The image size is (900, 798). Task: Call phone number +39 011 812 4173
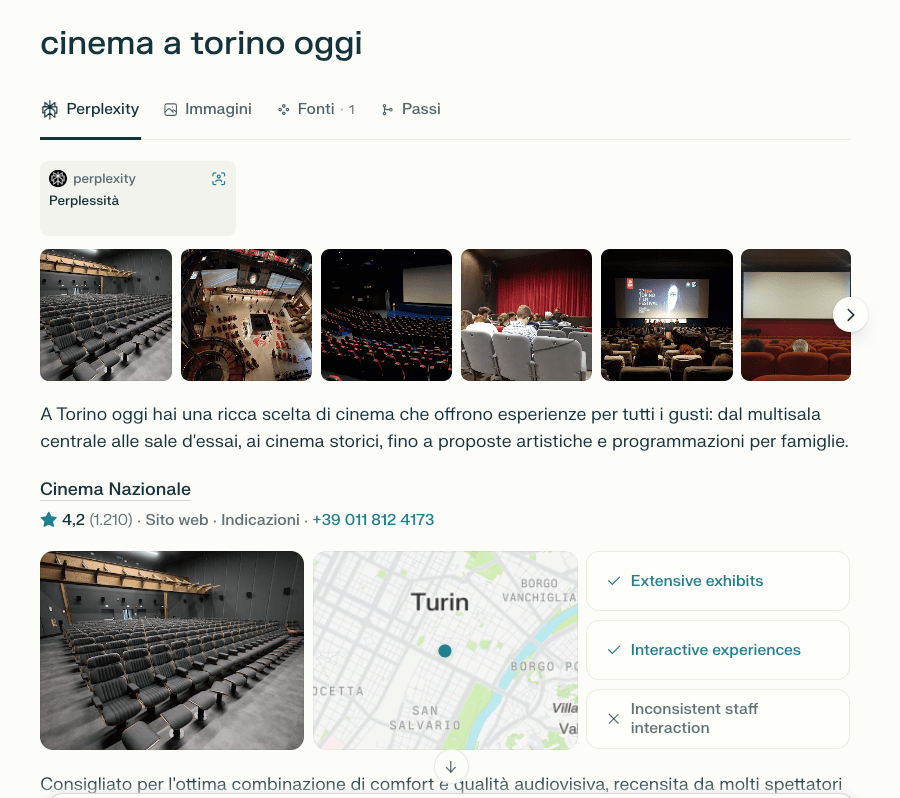click(x=373, y=520)
